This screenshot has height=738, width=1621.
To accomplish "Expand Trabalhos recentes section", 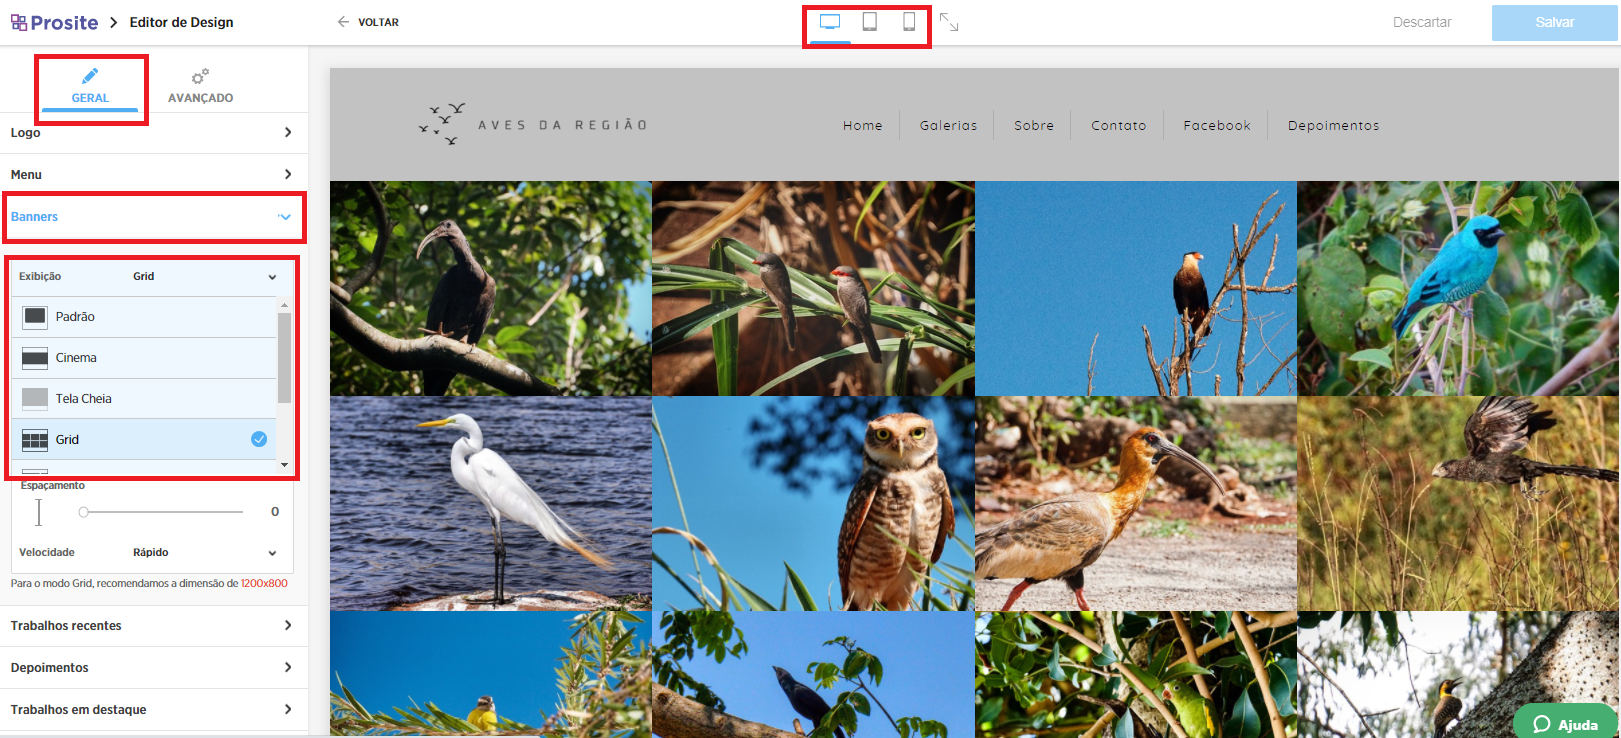I will (x=153, y=626).
